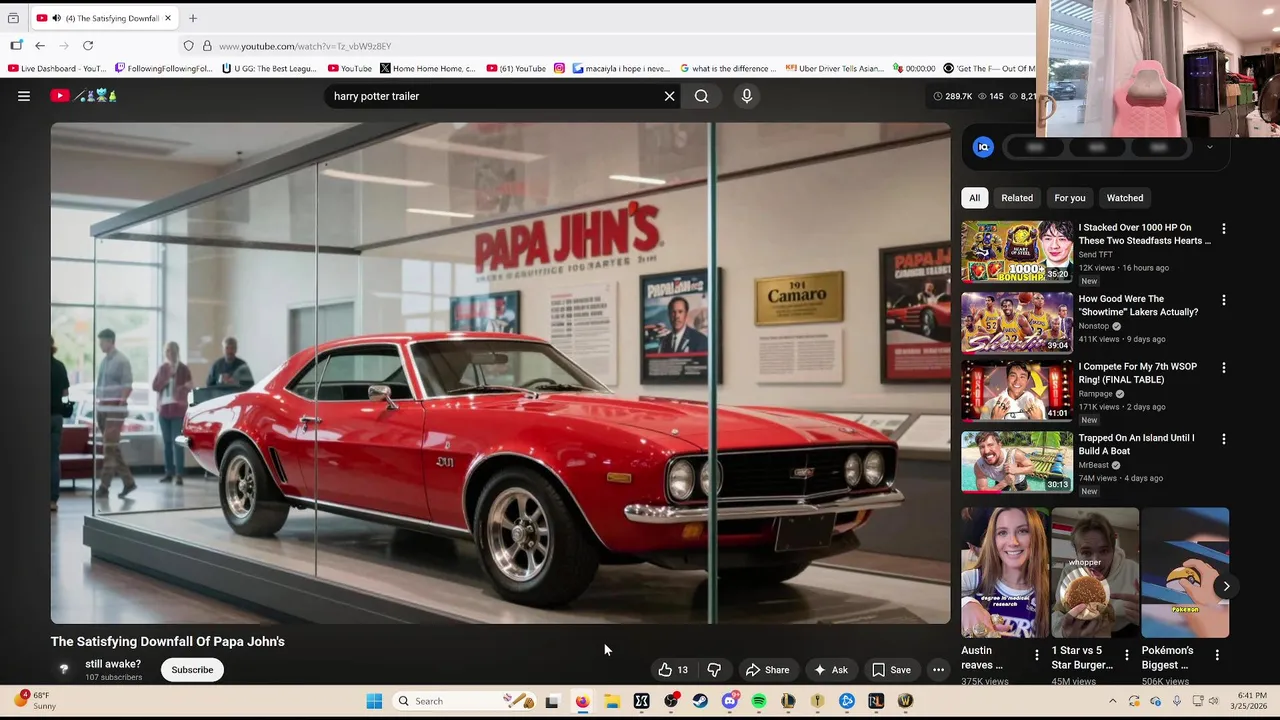
Task: Open Steam from the taskbar
Action: (x=700, y=701)
